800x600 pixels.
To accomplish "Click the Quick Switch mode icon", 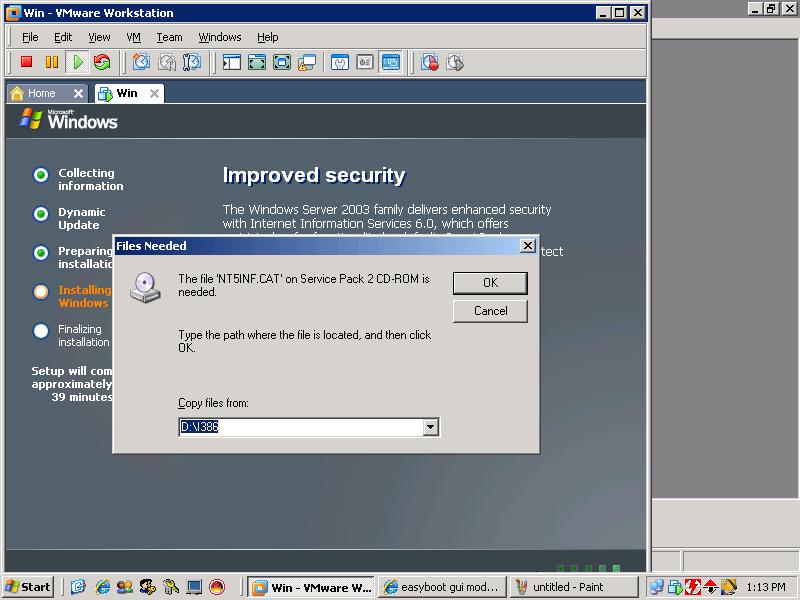I will tap(282, 62).
